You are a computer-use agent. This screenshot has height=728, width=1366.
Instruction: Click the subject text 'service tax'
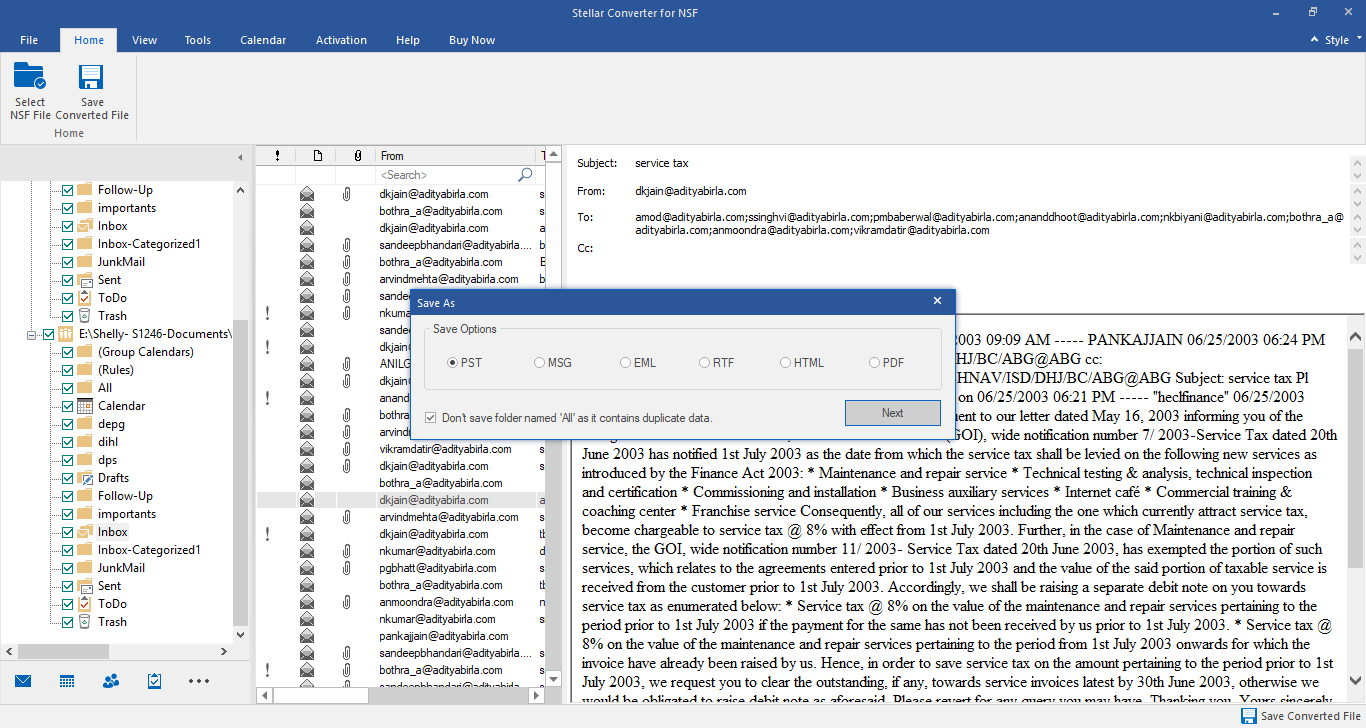[662, 163]
